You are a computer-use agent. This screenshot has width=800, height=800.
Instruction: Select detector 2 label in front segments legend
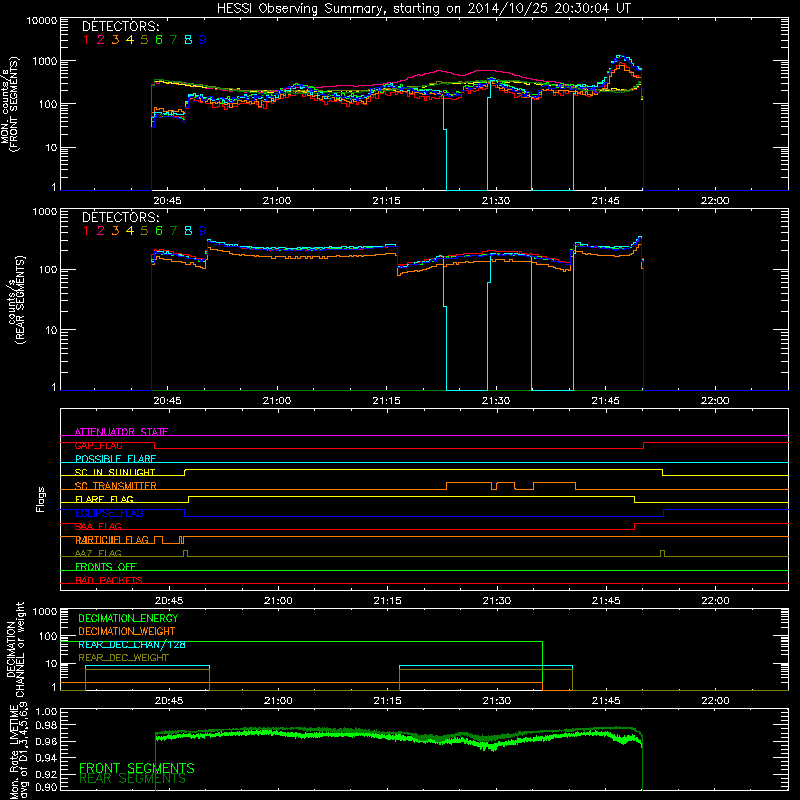click(x=101, y=40)
